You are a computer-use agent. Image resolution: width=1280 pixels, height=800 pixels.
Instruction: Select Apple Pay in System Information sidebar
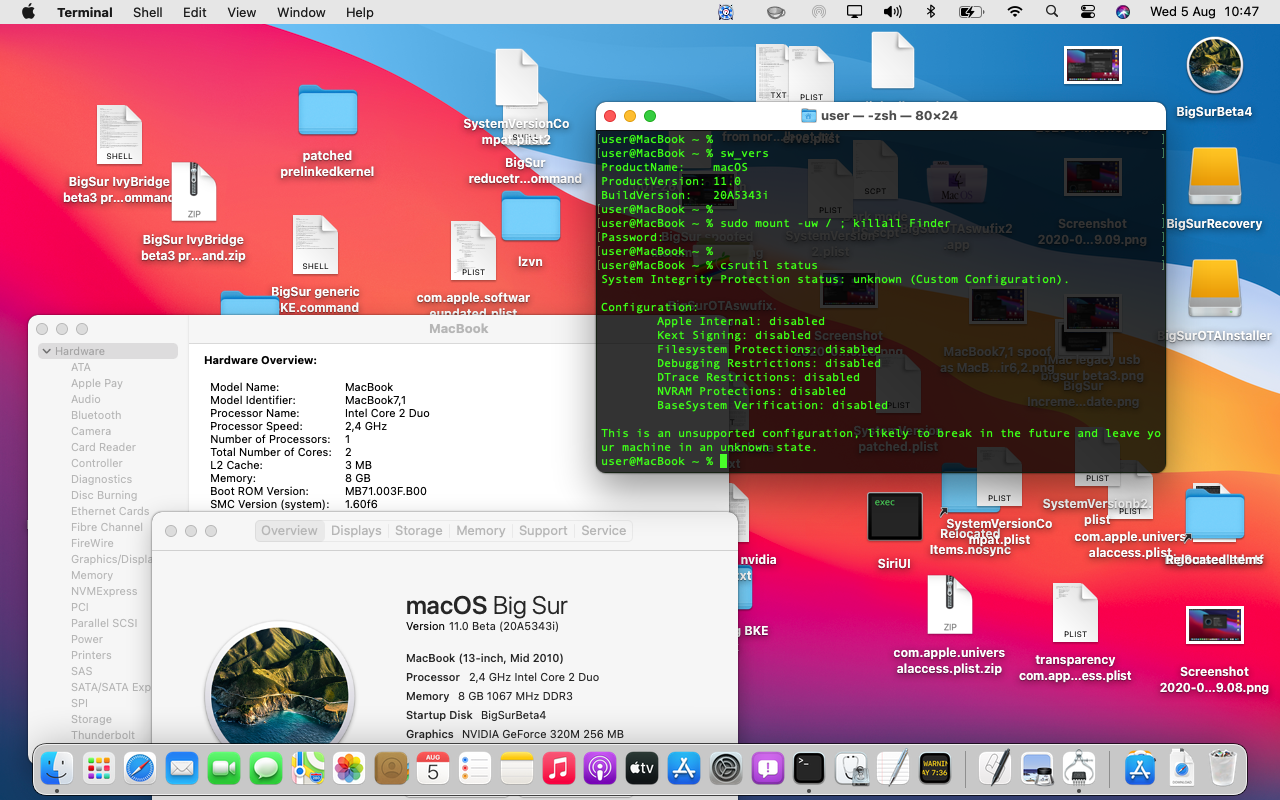[x=97, y=383]
